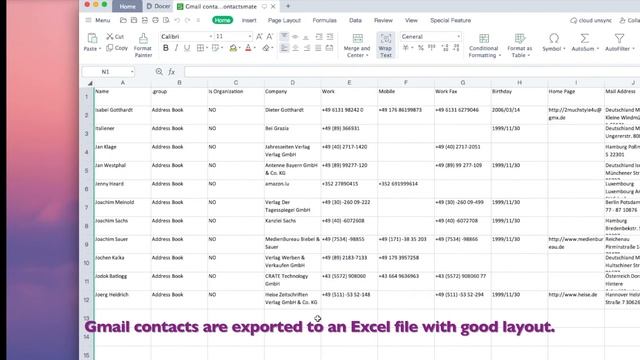Click the Copy button
The image size is (640, 360).
(117, 48)
